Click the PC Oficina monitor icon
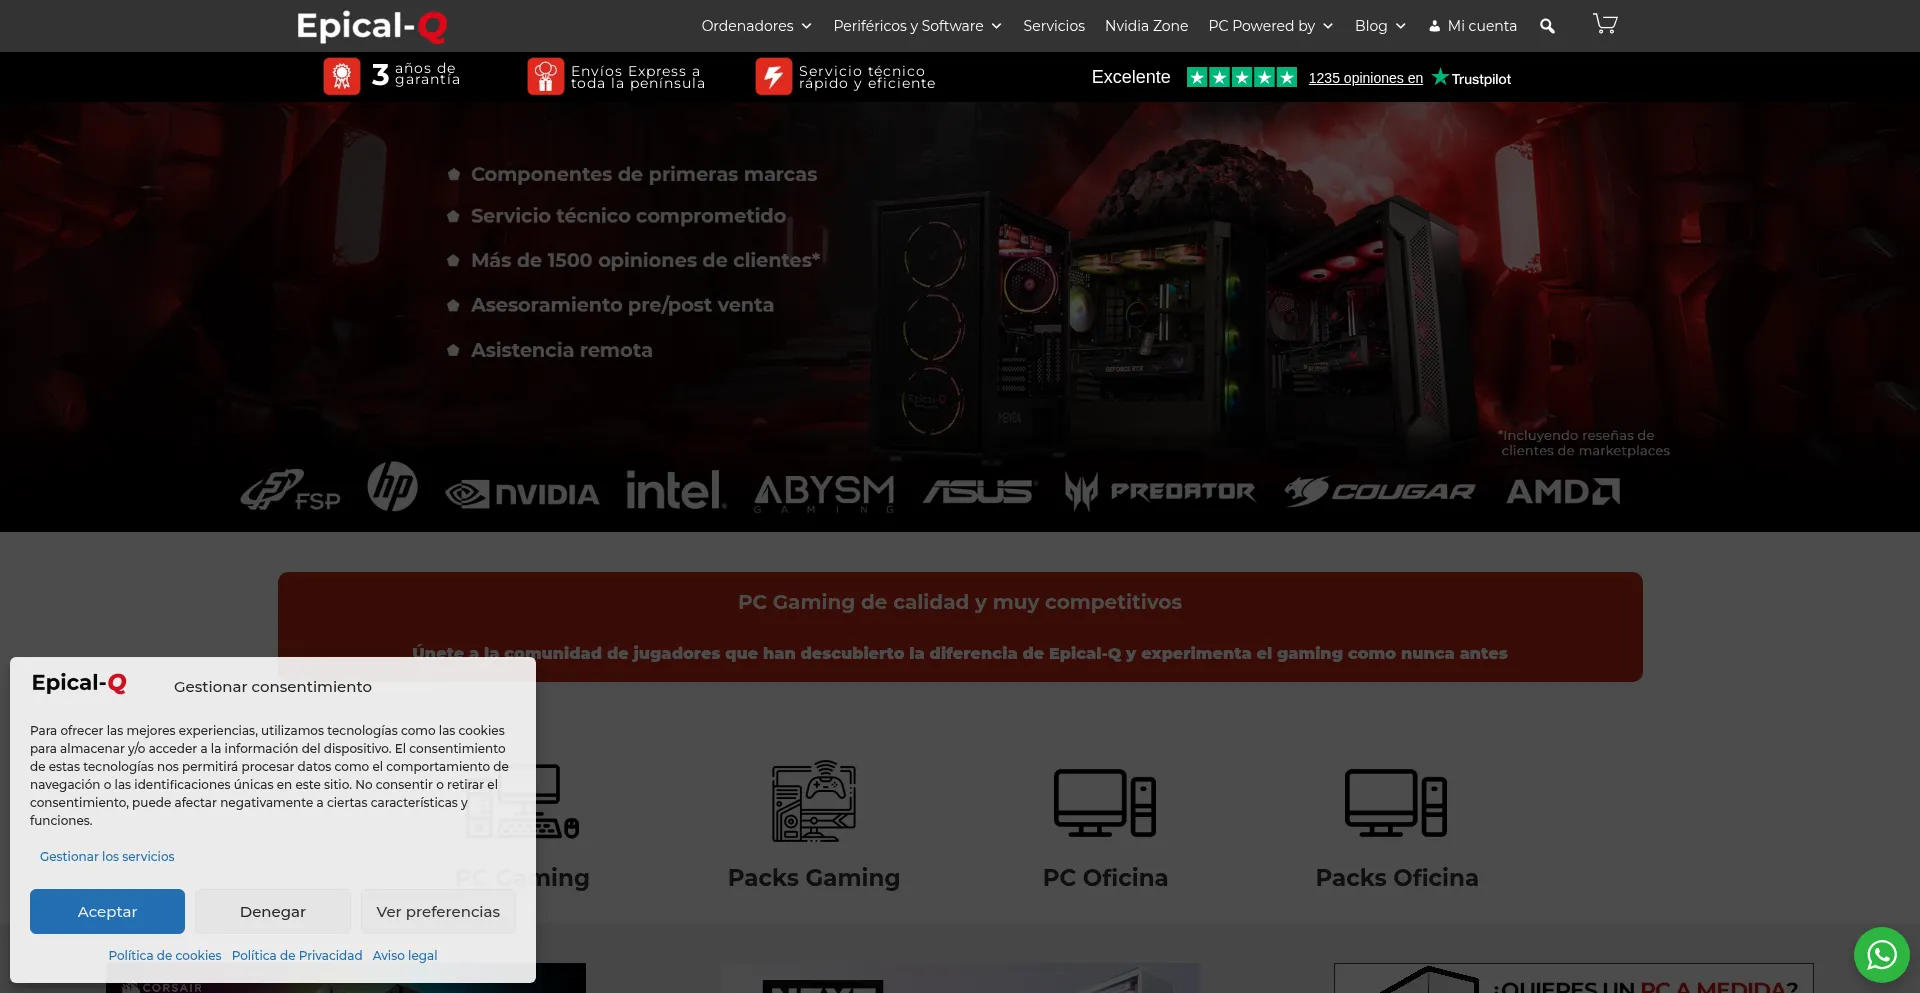Viewport: 1920px width, 993px height. (x=1104, y=802)
